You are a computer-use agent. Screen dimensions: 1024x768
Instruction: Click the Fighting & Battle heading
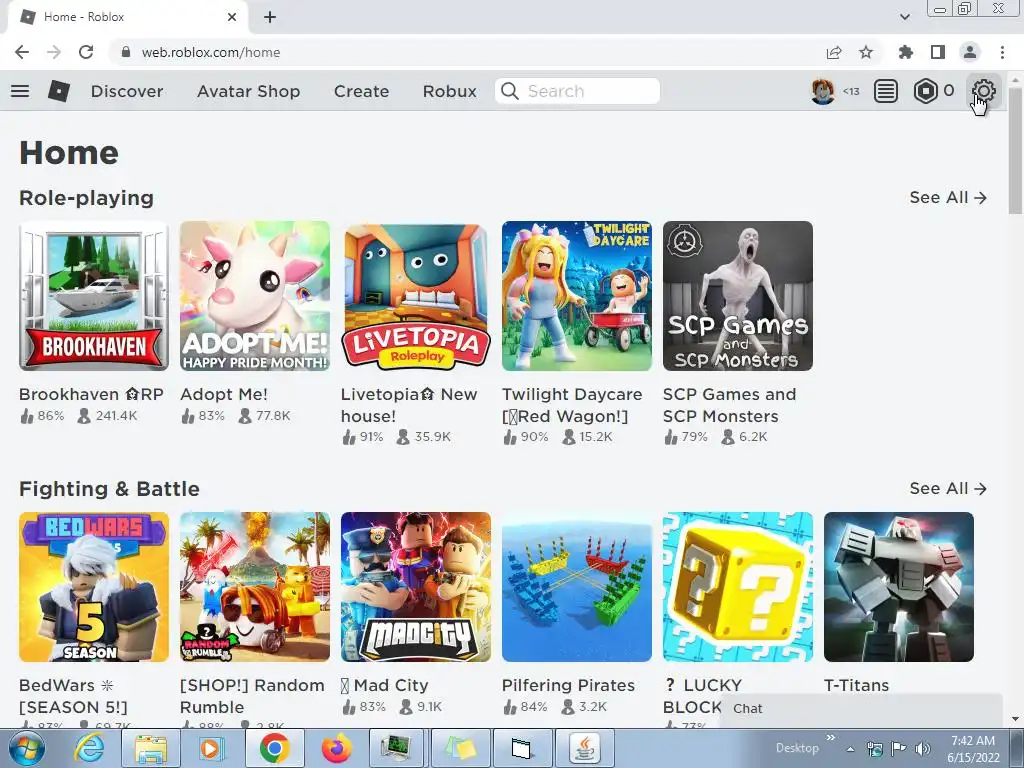[x=109, y=488]
